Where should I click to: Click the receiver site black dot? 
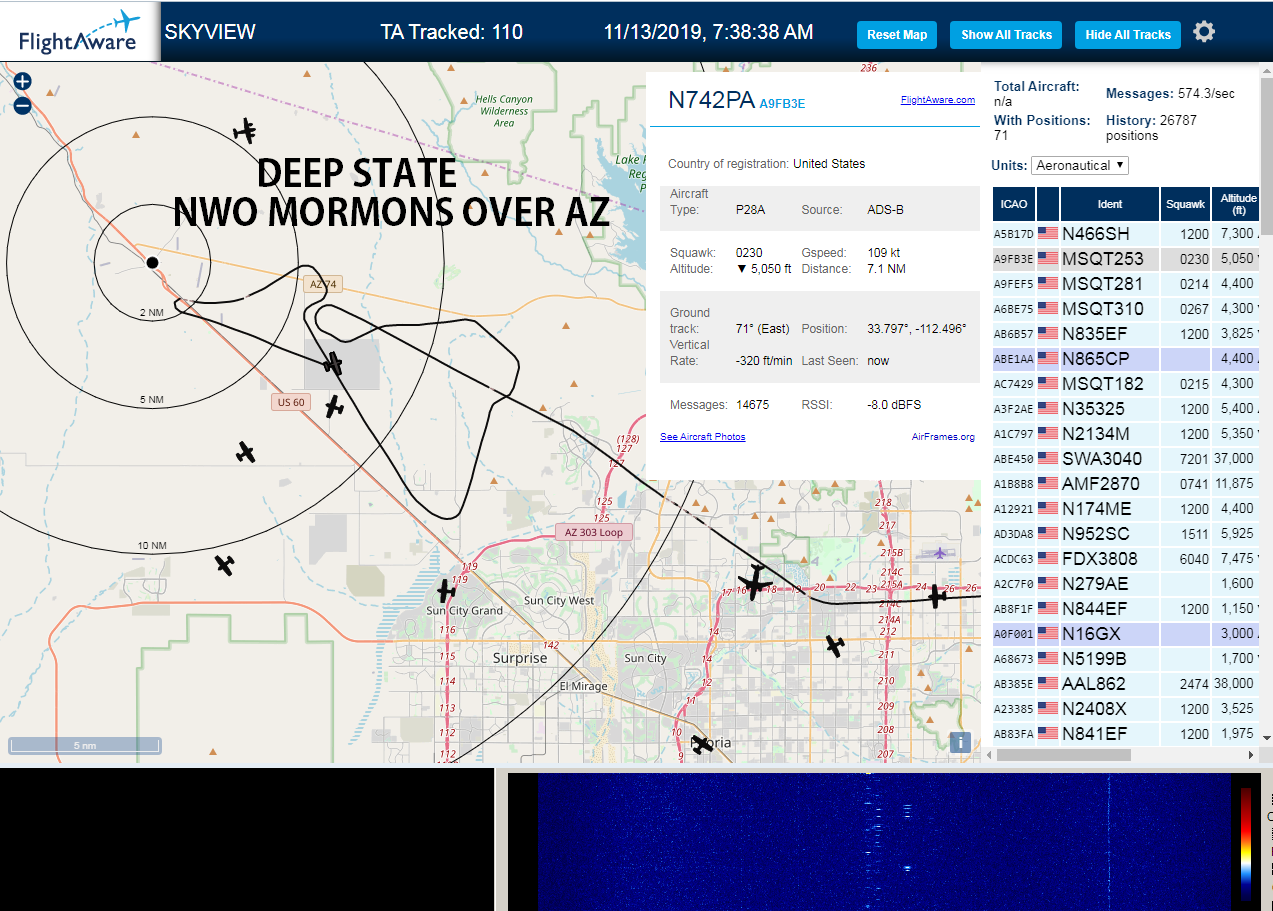point(152,262)
